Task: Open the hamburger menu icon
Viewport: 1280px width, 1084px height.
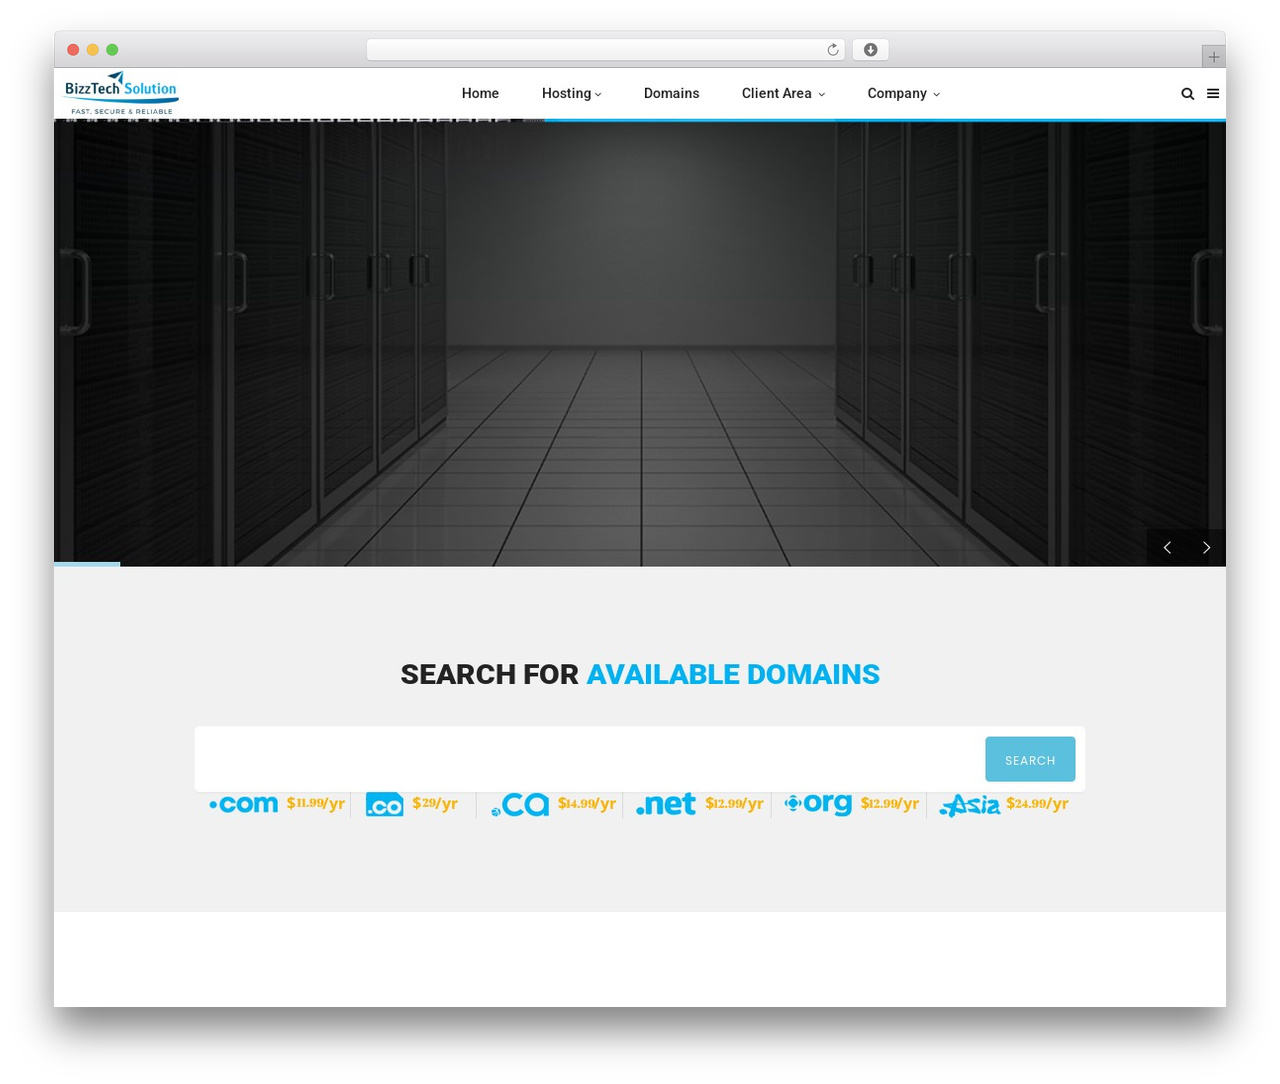Action: tap(1213, 94)
